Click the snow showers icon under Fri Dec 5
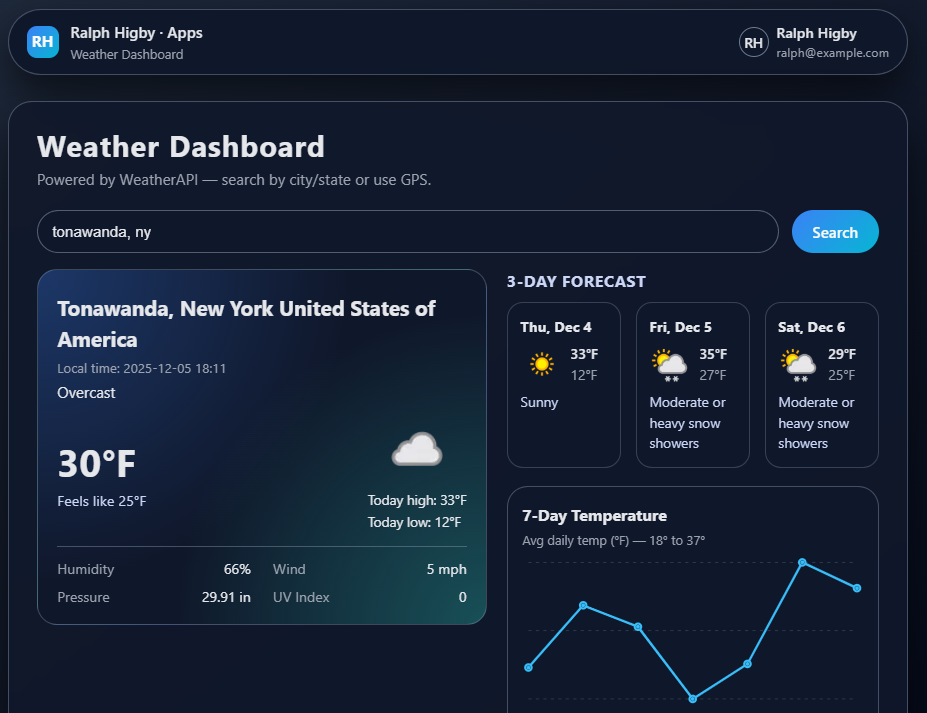Image resolution: width=927 pixels, height=713 pixels. [x=668, y=364]
